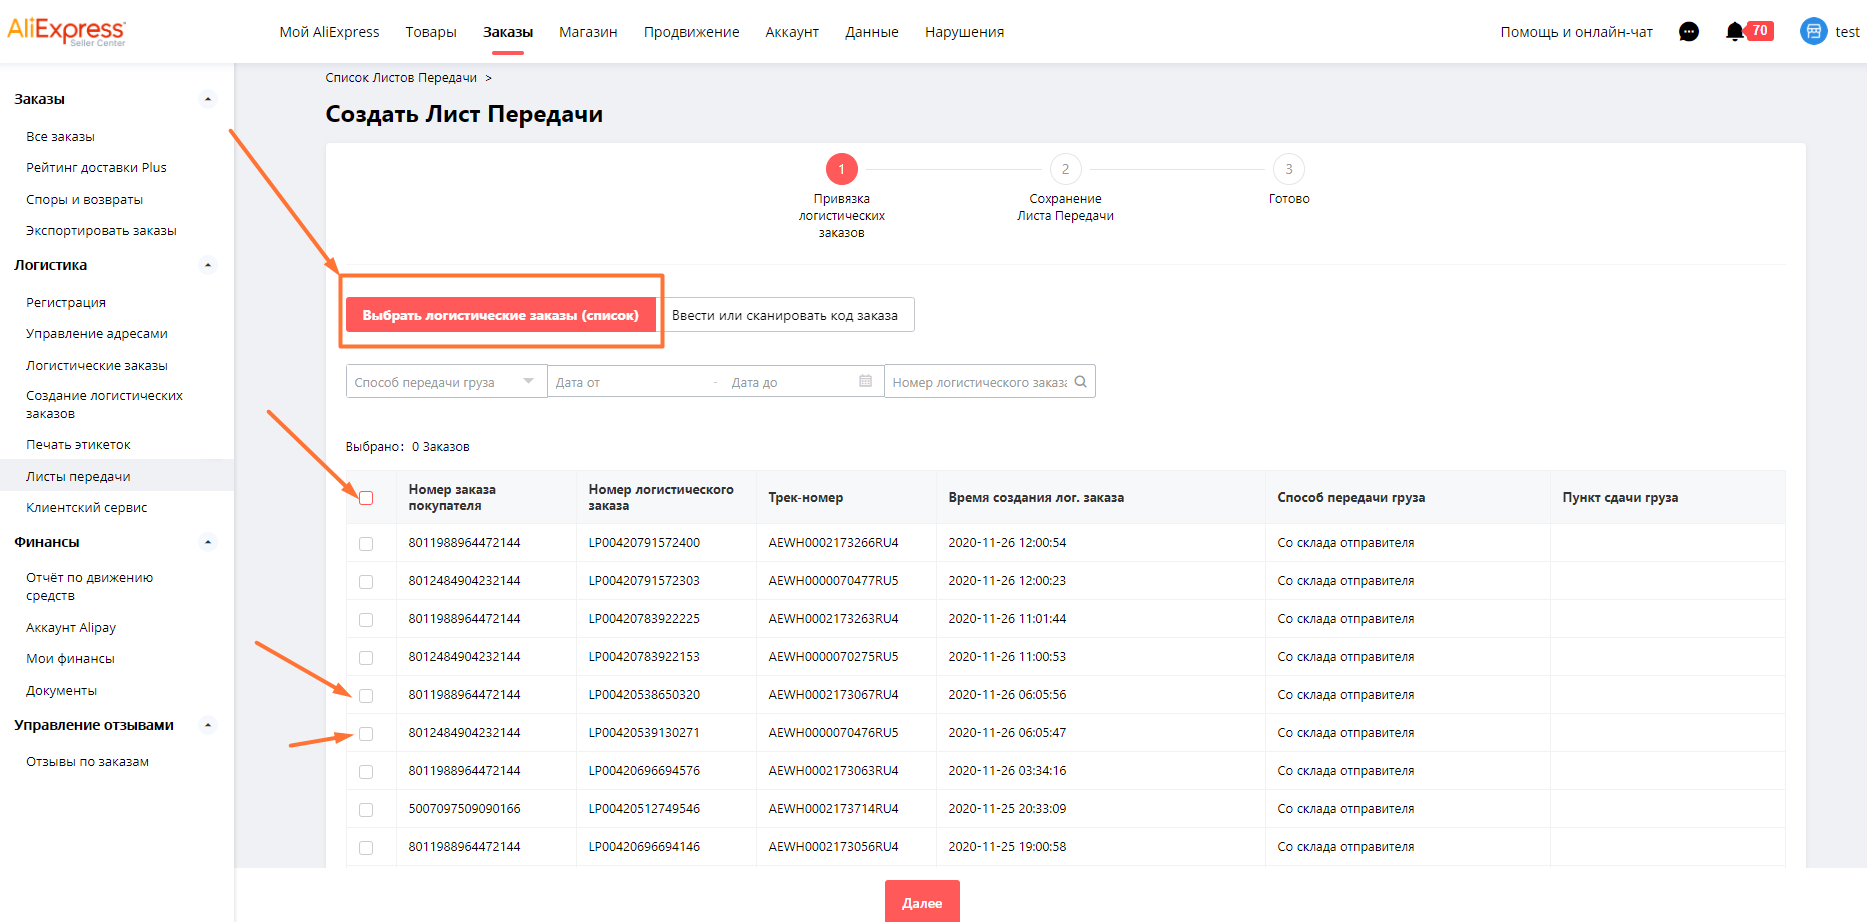Open Экспортировать заказы in sidebar
The height and width of the screenshot is (922, 1867).
point(101,231)
